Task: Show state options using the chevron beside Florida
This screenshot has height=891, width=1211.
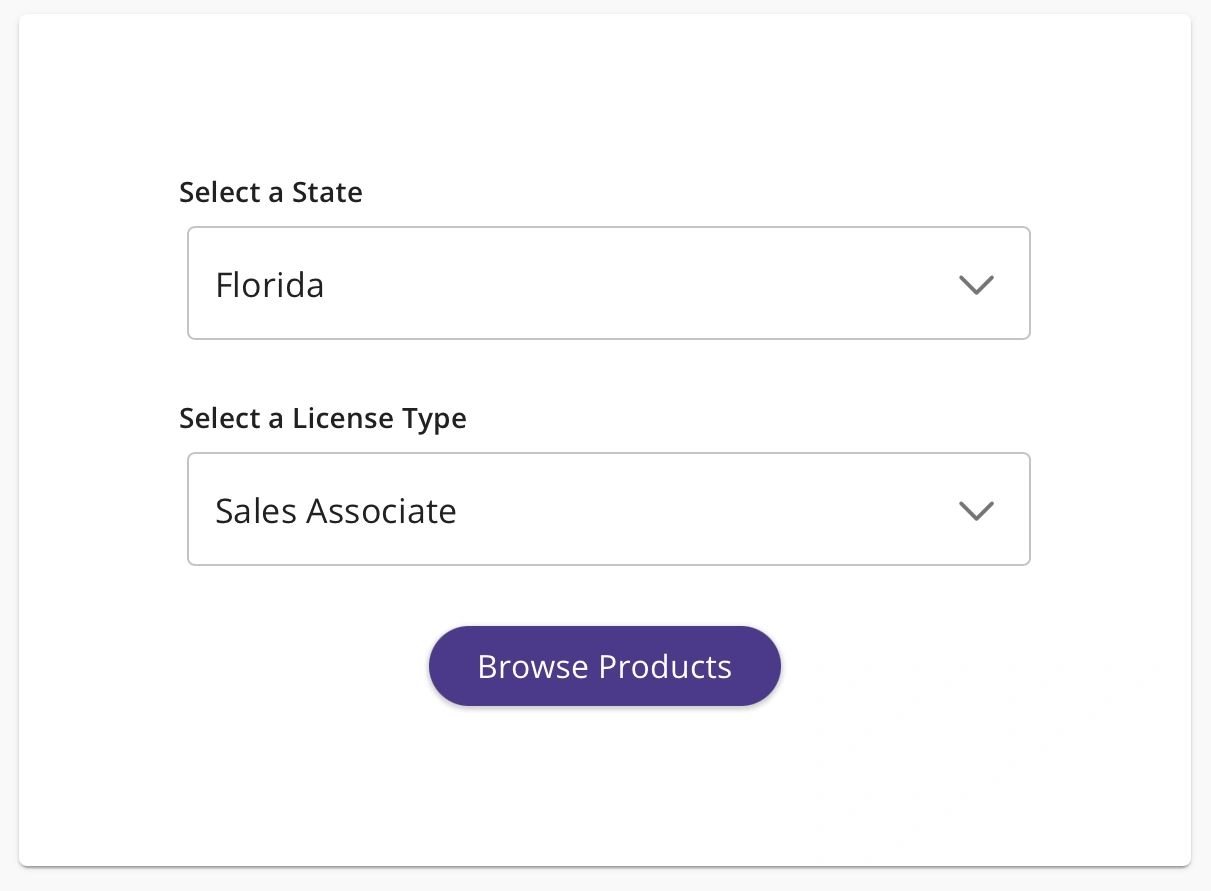Action: click(976, 285)
